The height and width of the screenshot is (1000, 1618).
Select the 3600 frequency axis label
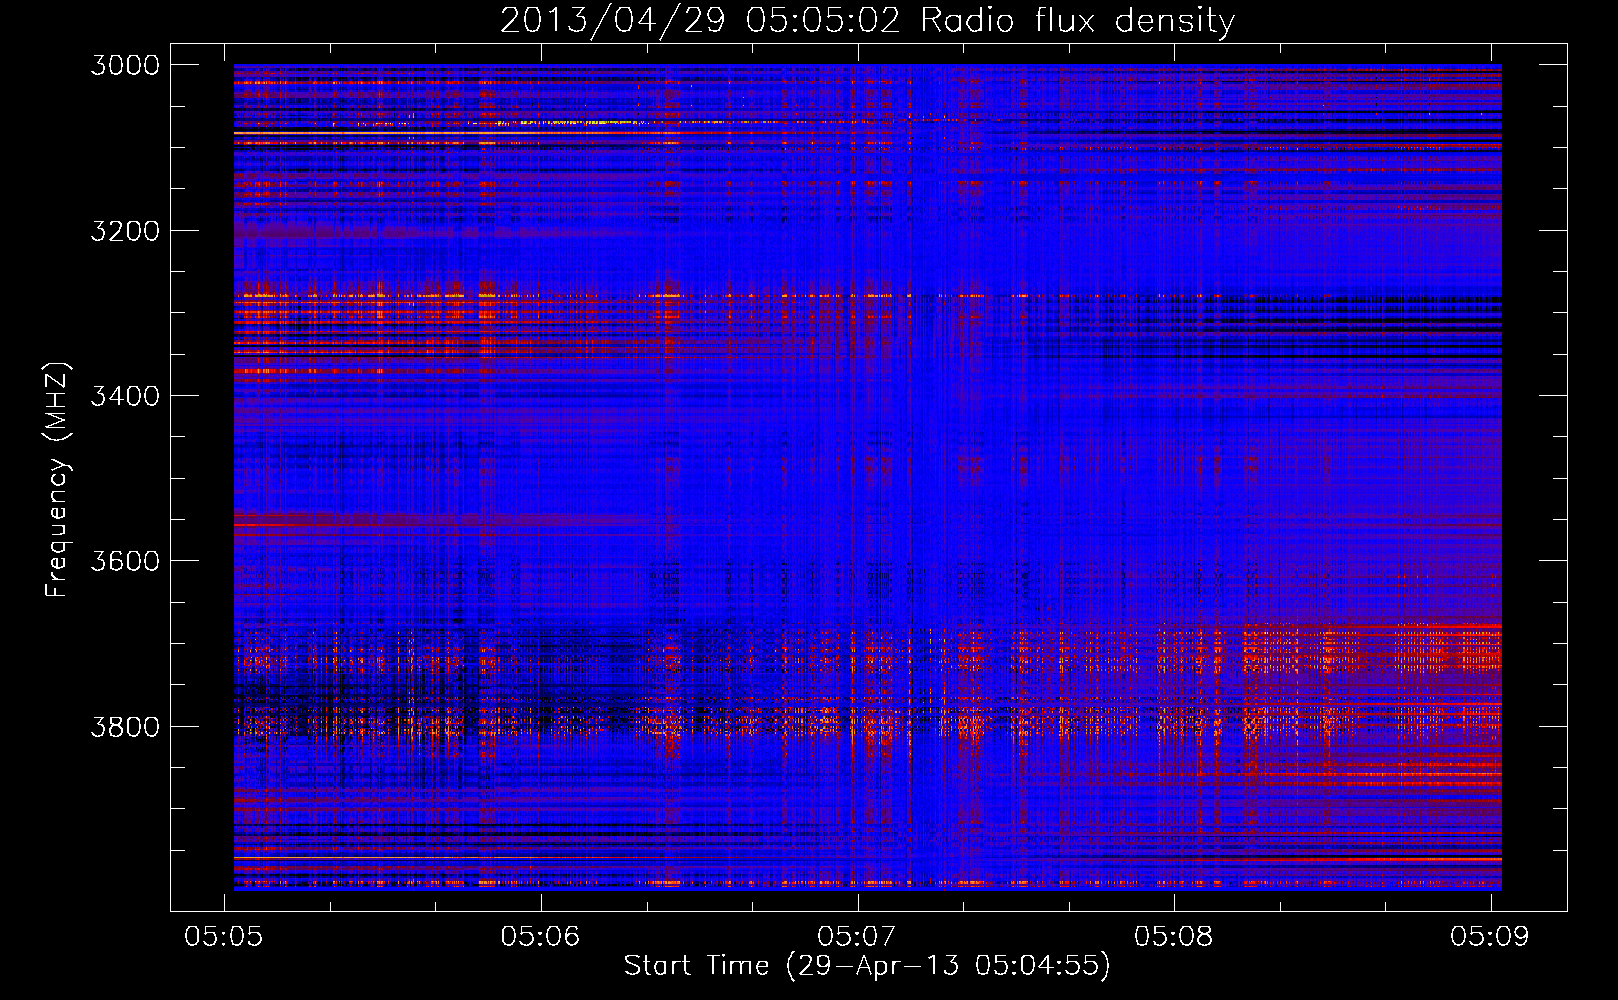click(125, 561)
